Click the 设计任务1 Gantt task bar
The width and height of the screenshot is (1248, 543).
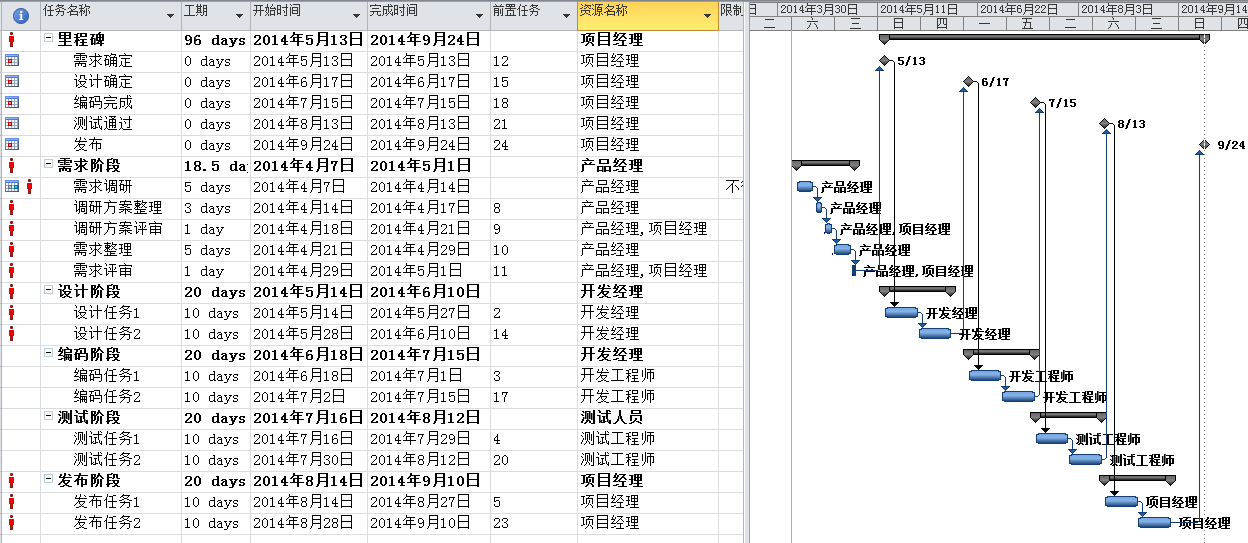click(901, 313)
